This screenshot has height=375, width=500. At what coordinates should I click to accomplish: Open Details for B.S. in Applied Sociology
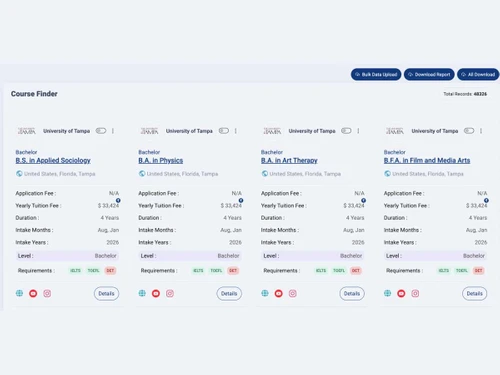coord(106,294)
